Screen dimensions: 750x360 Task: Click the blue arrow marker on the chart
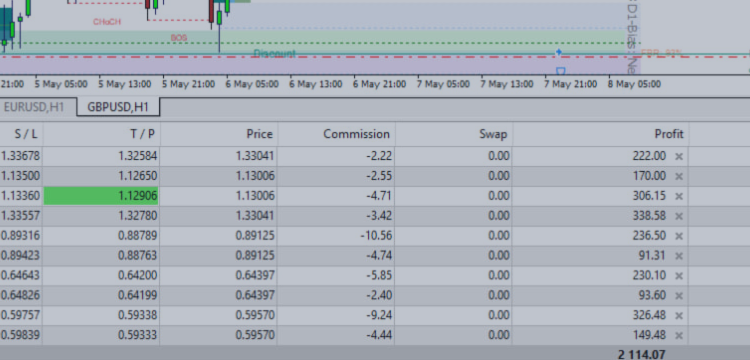coord(559,52)
